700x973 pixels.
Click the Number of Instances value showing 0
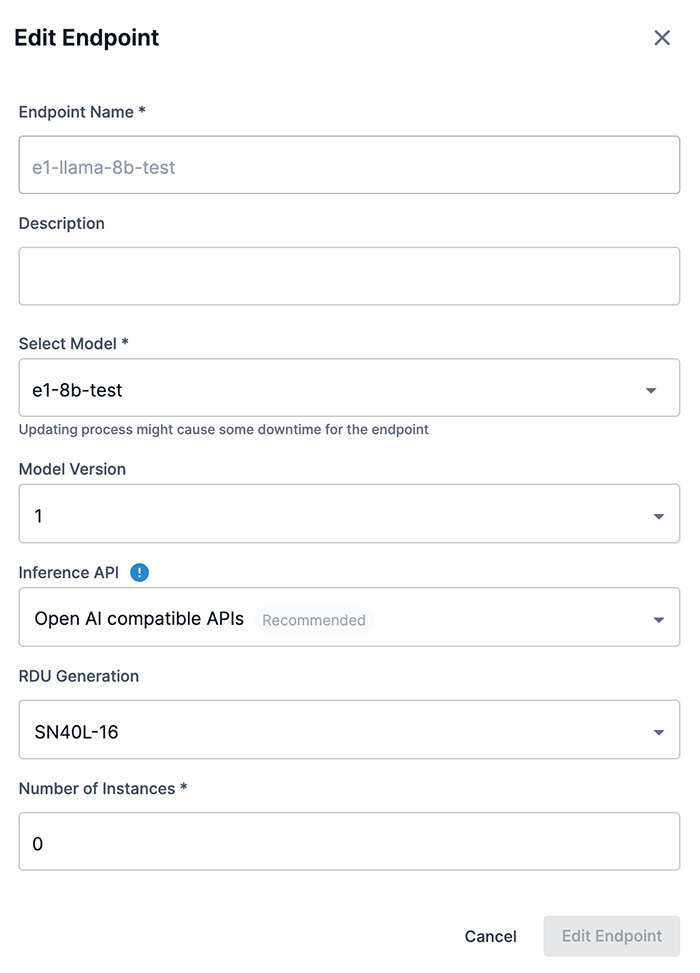pyautogui.click(x=38, y=843)
